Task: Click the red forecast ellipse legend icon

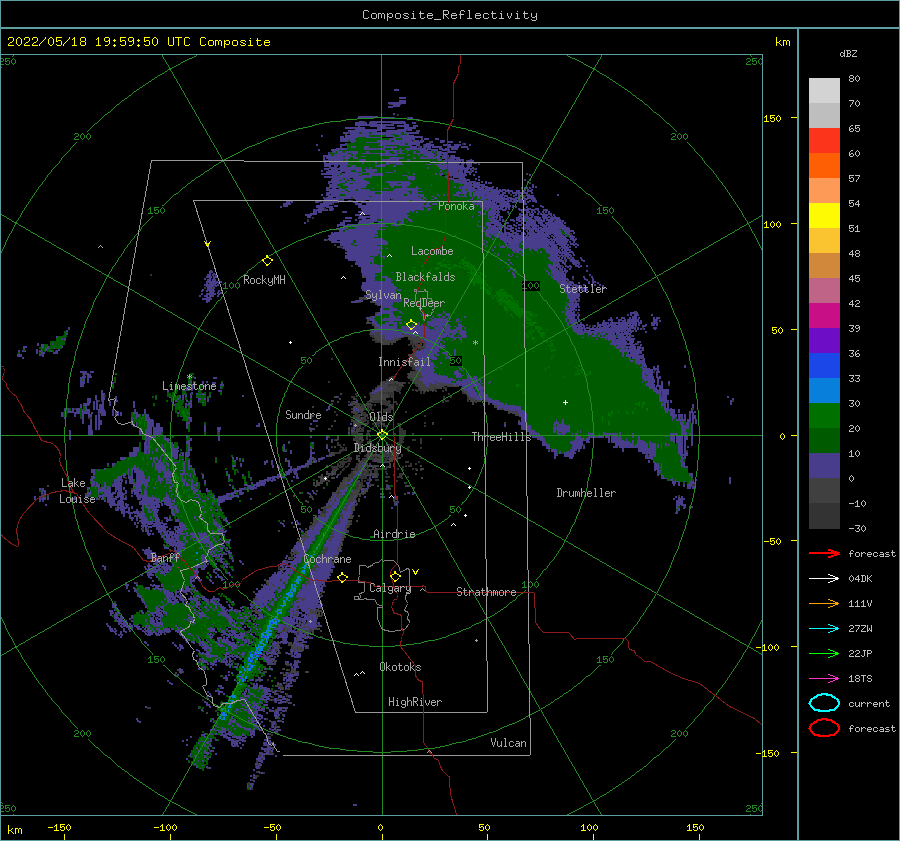Action: point(824,728)
